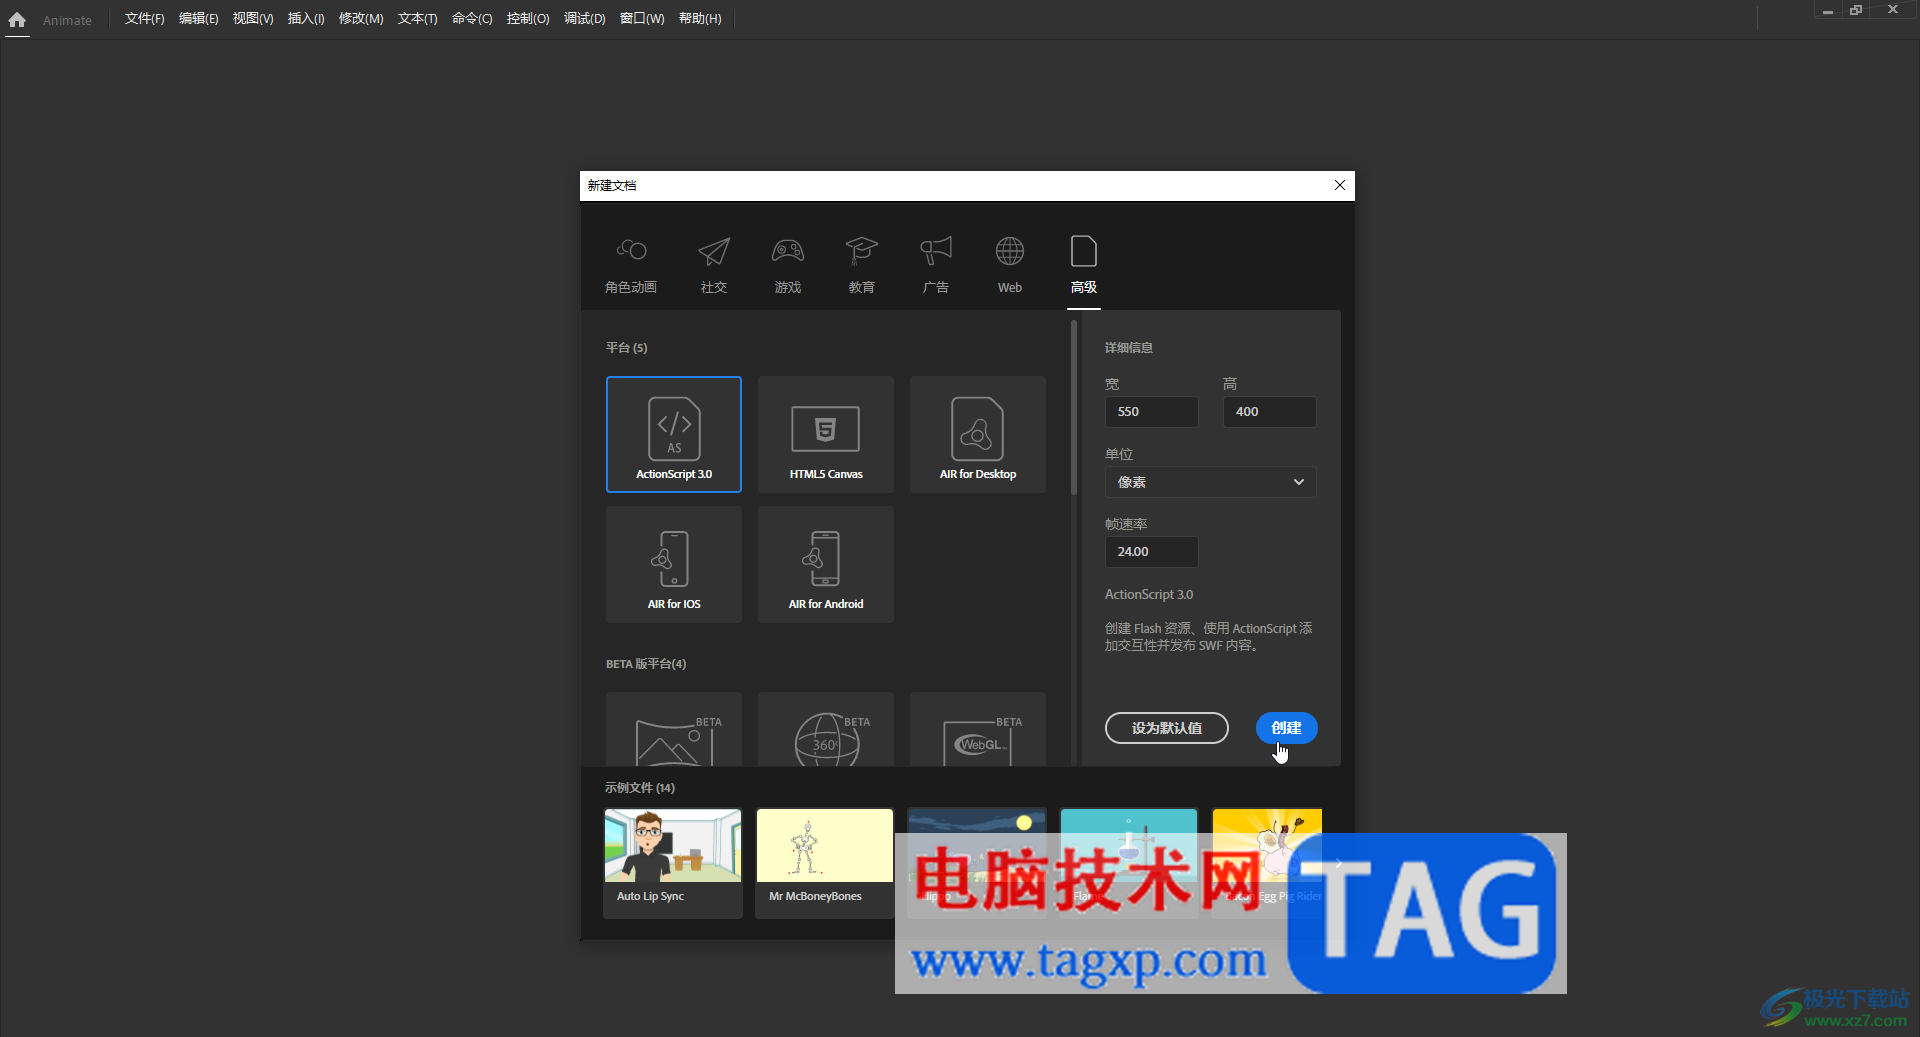Image resolution: width=1920 pixels, height=1037 pixels.
Task: Click the 帧速率 field showing 24.00
Action: click(1151, 552)
